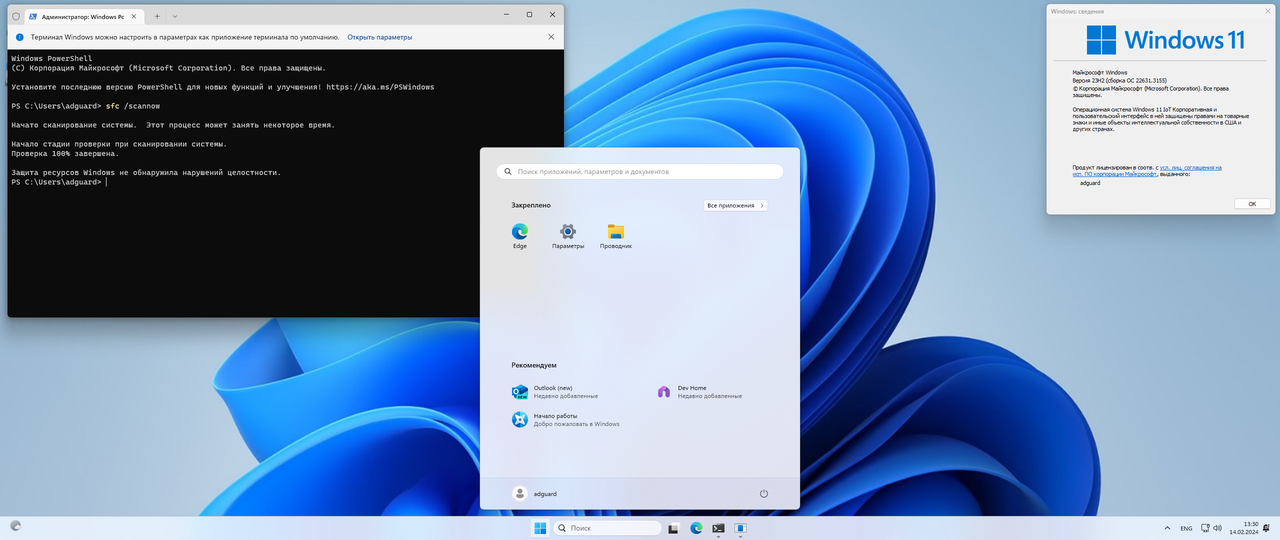This screenshot has height=540, width=1280.
Task: Open the adguard user account menu
Action: 535,493
